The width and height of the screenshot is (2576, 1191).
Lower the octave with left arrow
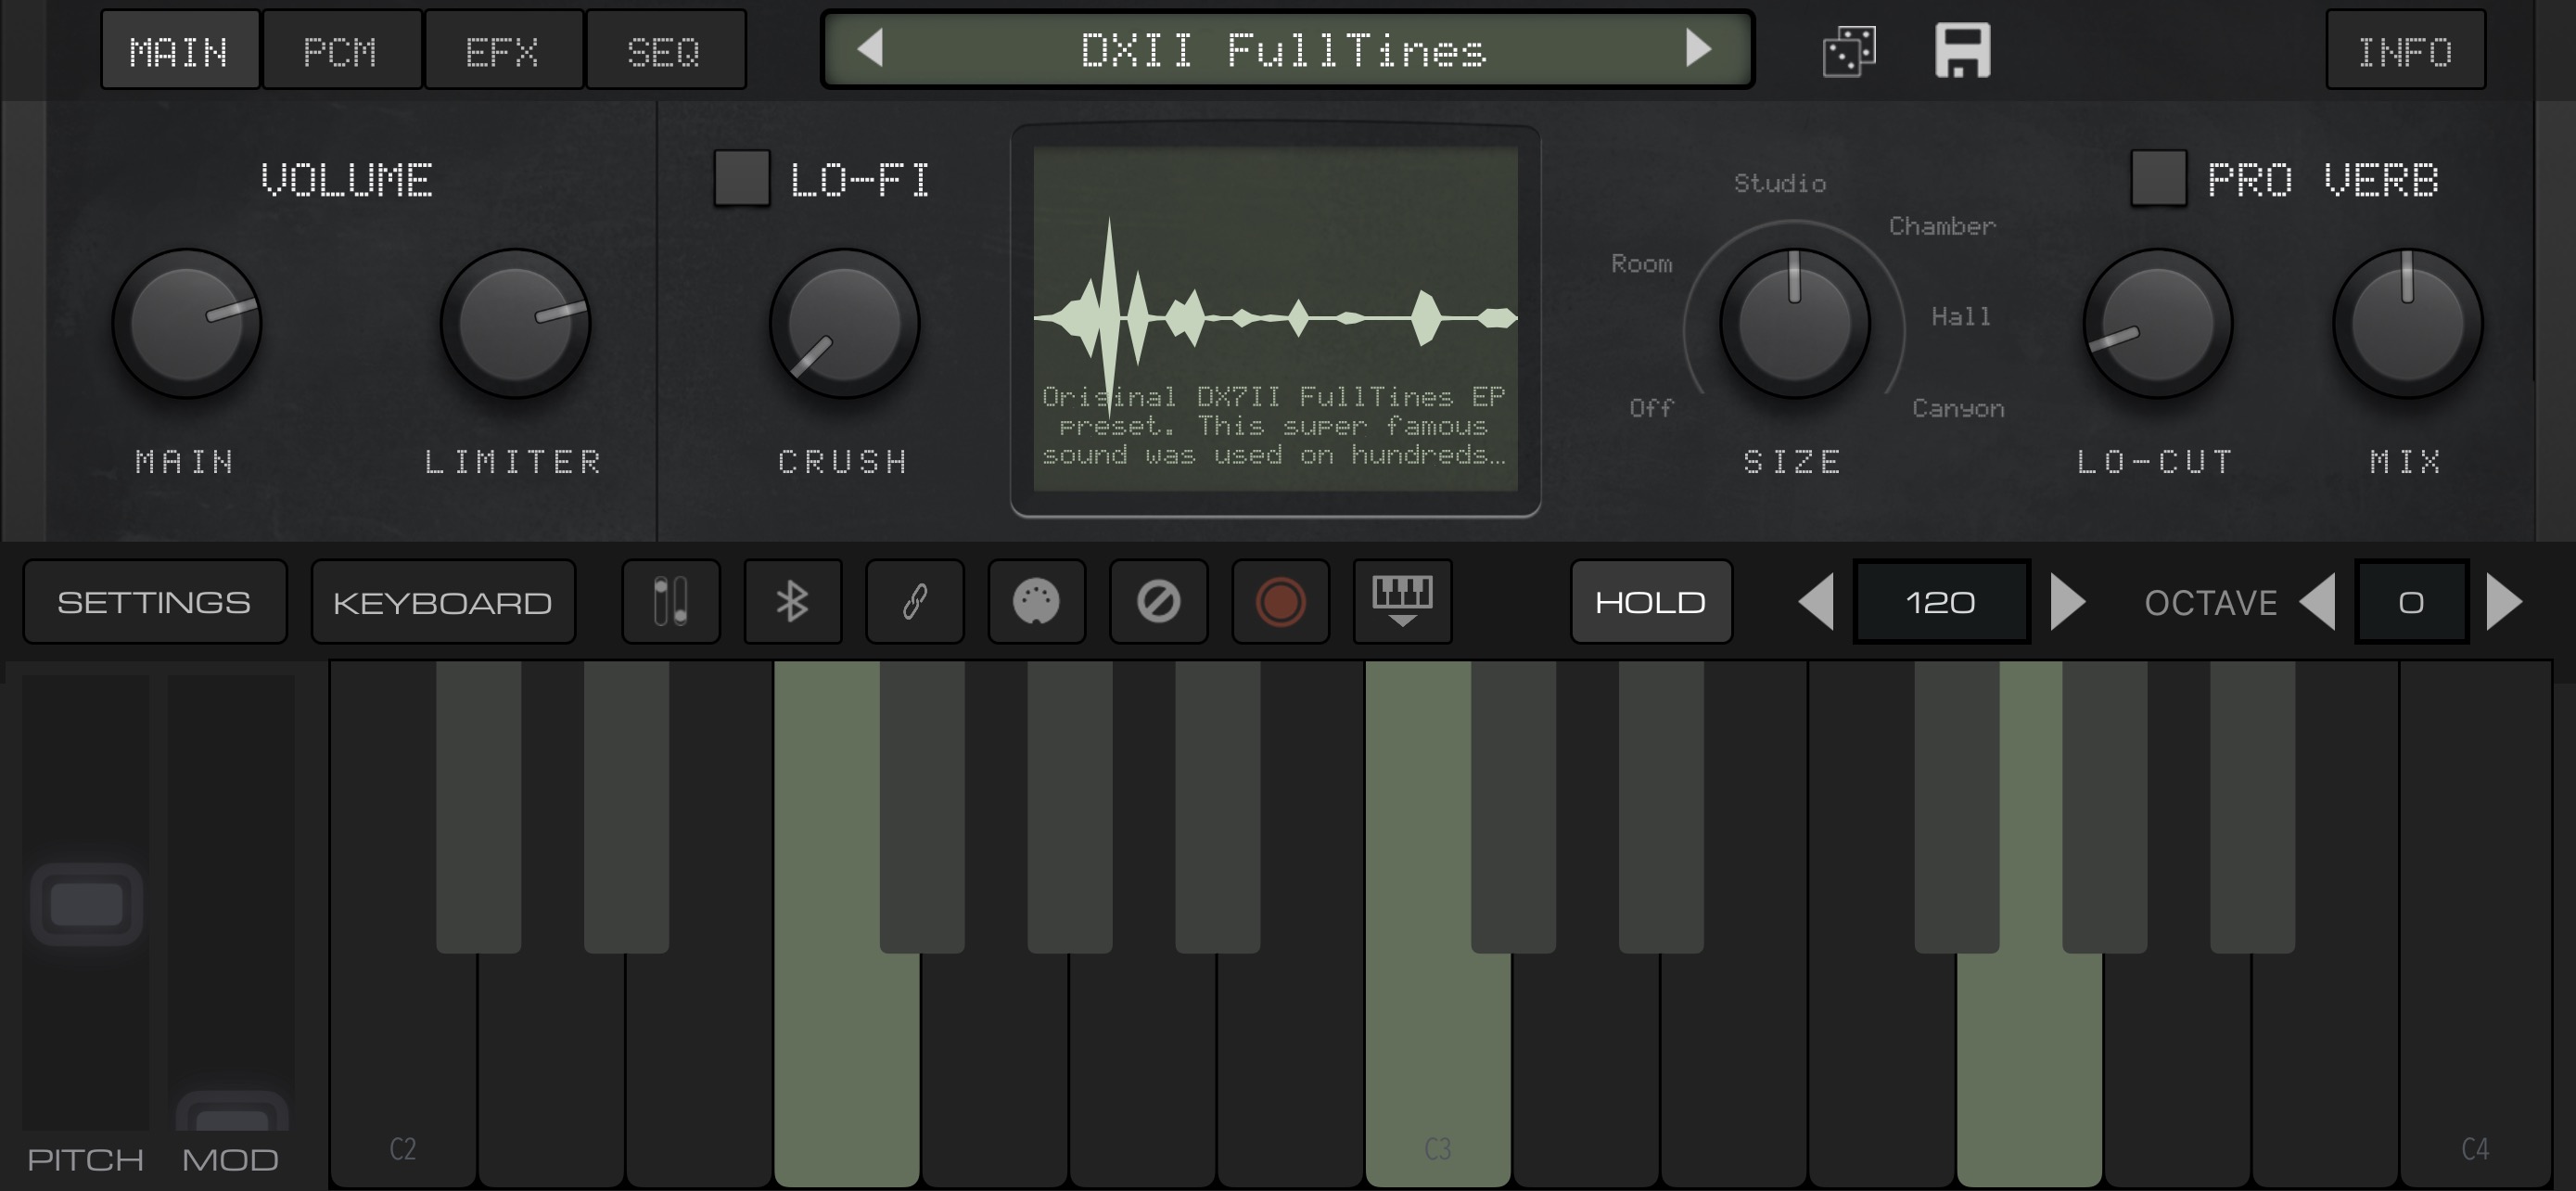2317,602
